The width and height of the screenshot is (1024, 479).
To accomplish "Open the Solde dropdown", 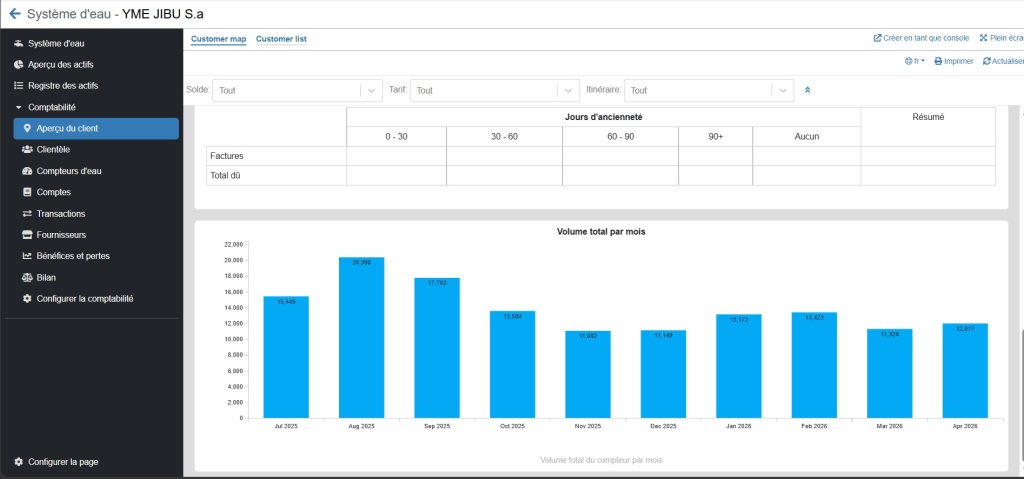I will click(x=297, y=90).
